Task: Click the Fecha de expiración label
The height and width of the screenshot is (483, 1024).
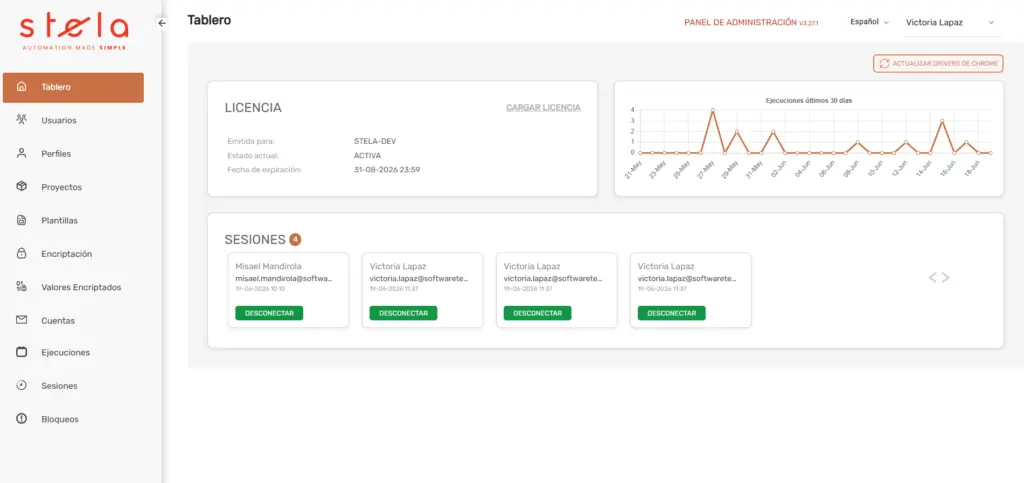Action: (264, 170)
